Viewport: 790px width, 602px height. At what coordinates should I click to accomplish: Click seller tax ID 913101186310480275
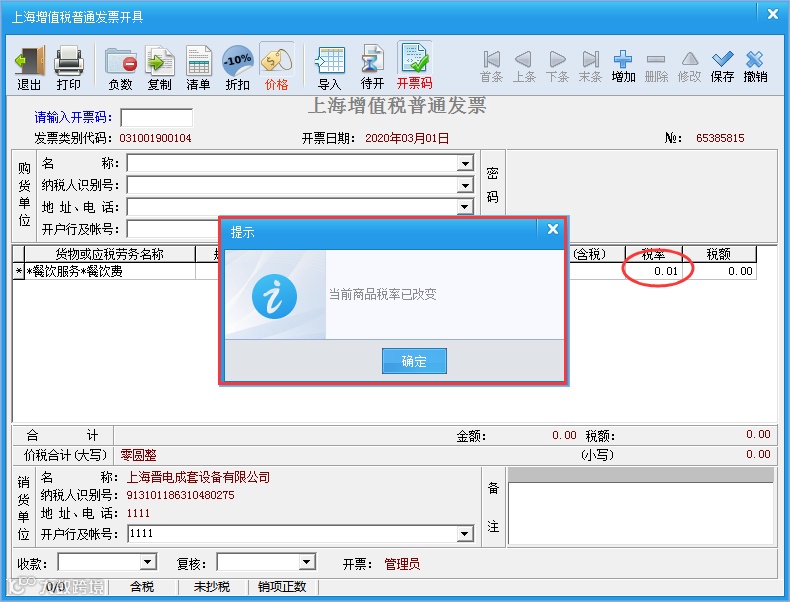click(x=180, y=495)
